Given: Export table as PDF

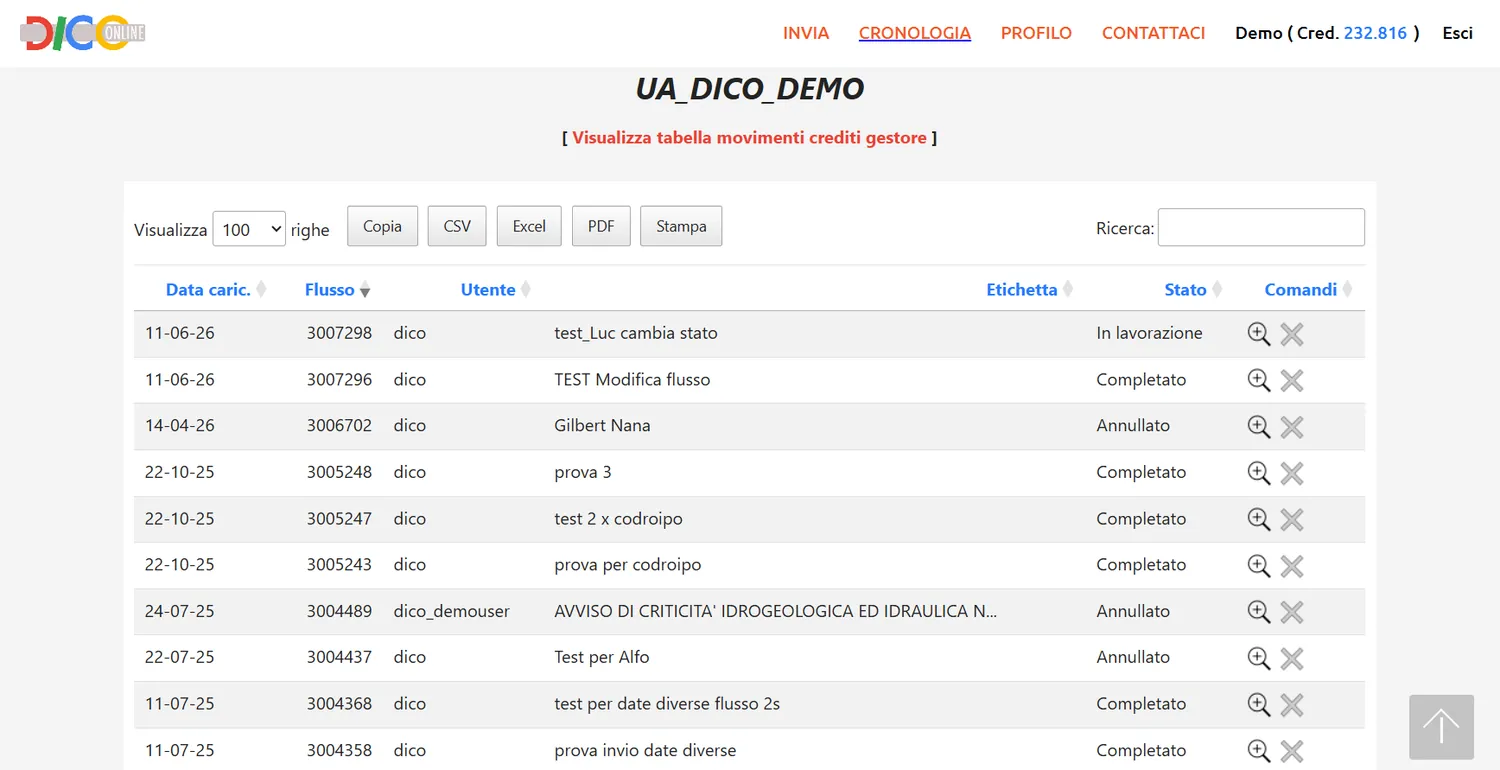Looking at the screenshot, I should 601,226.
